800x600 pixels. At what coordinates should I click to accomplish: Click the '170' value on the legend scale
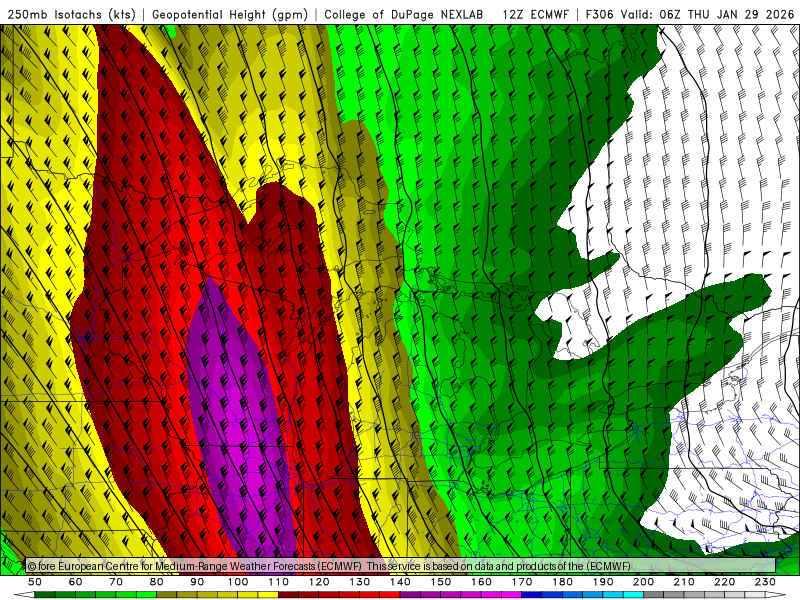[x=522, y=582]
